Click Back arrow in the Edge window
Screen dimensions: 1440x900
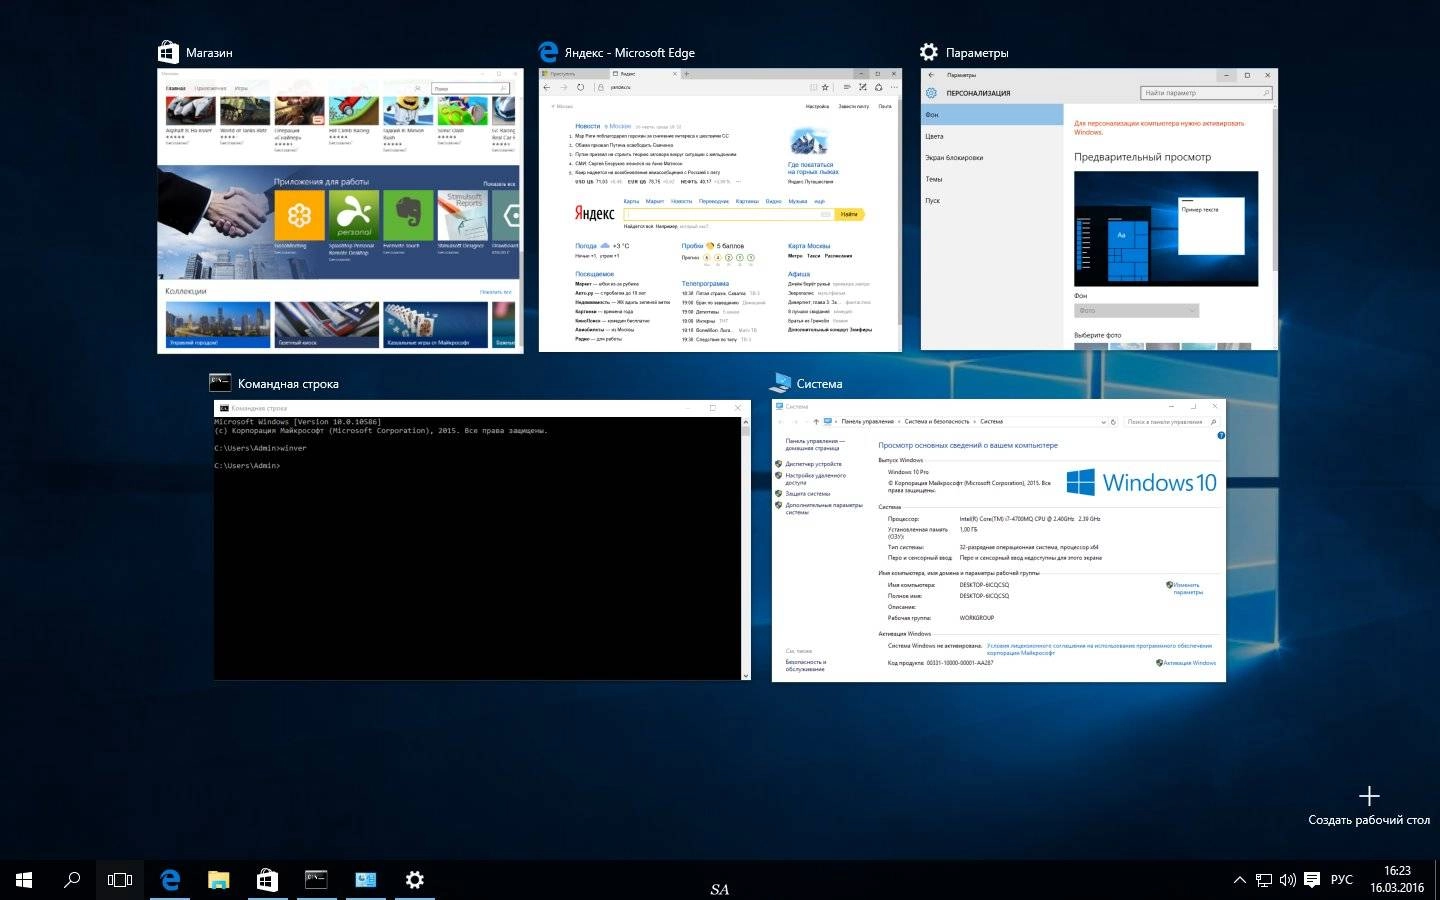click(547, 87)
